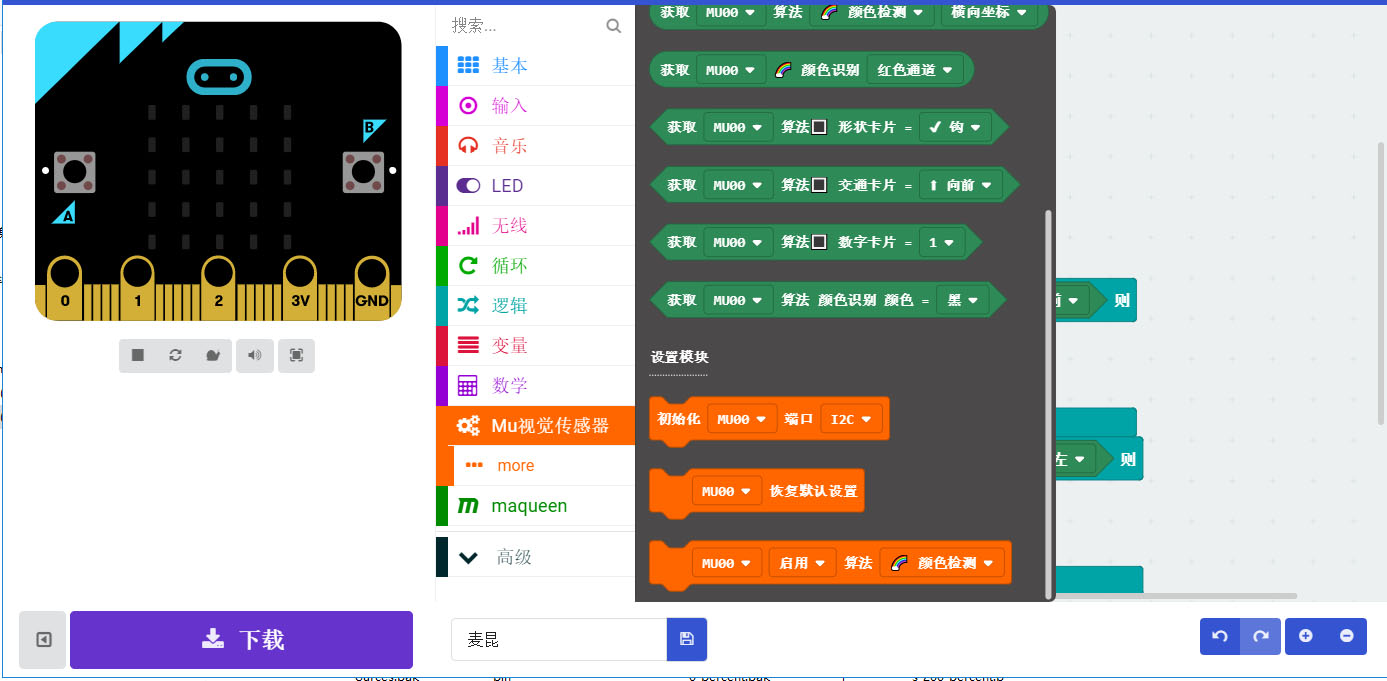
Task: Expand the 高级 advanced section
Action: pos(535,557)
